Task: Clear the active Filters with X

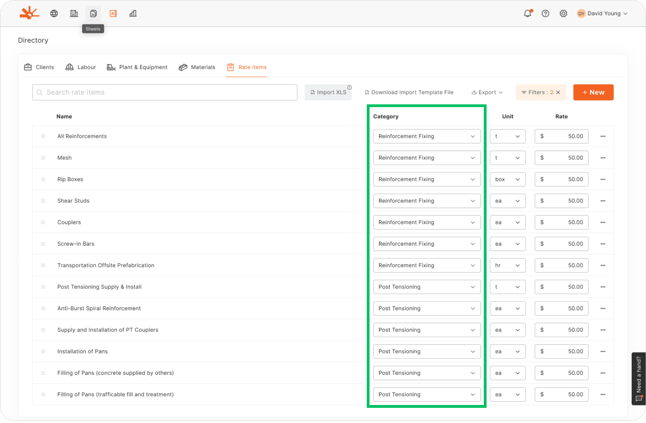Action: [558, 92]
